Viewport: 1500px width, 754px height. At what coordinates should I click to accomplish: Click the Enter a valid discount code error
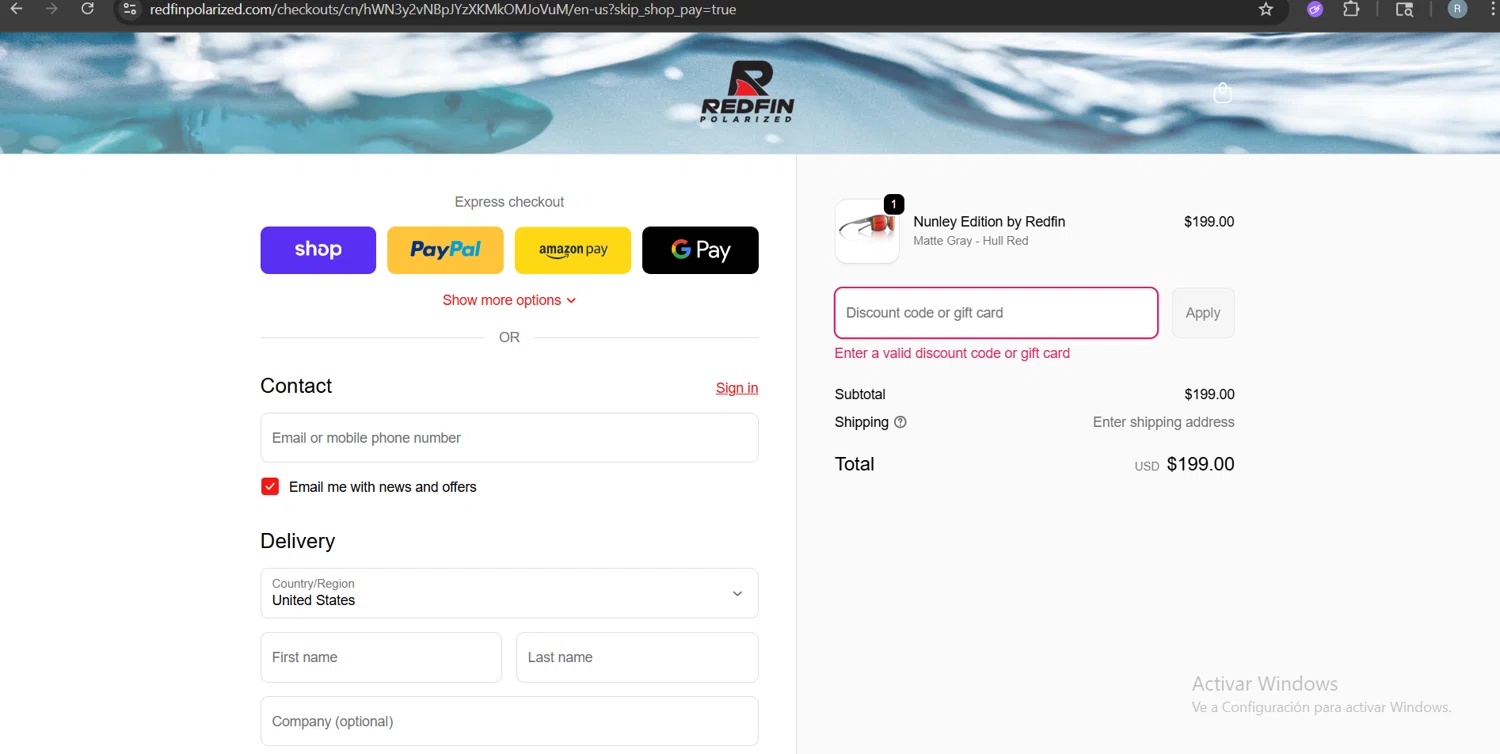click(x=952, y=353)
